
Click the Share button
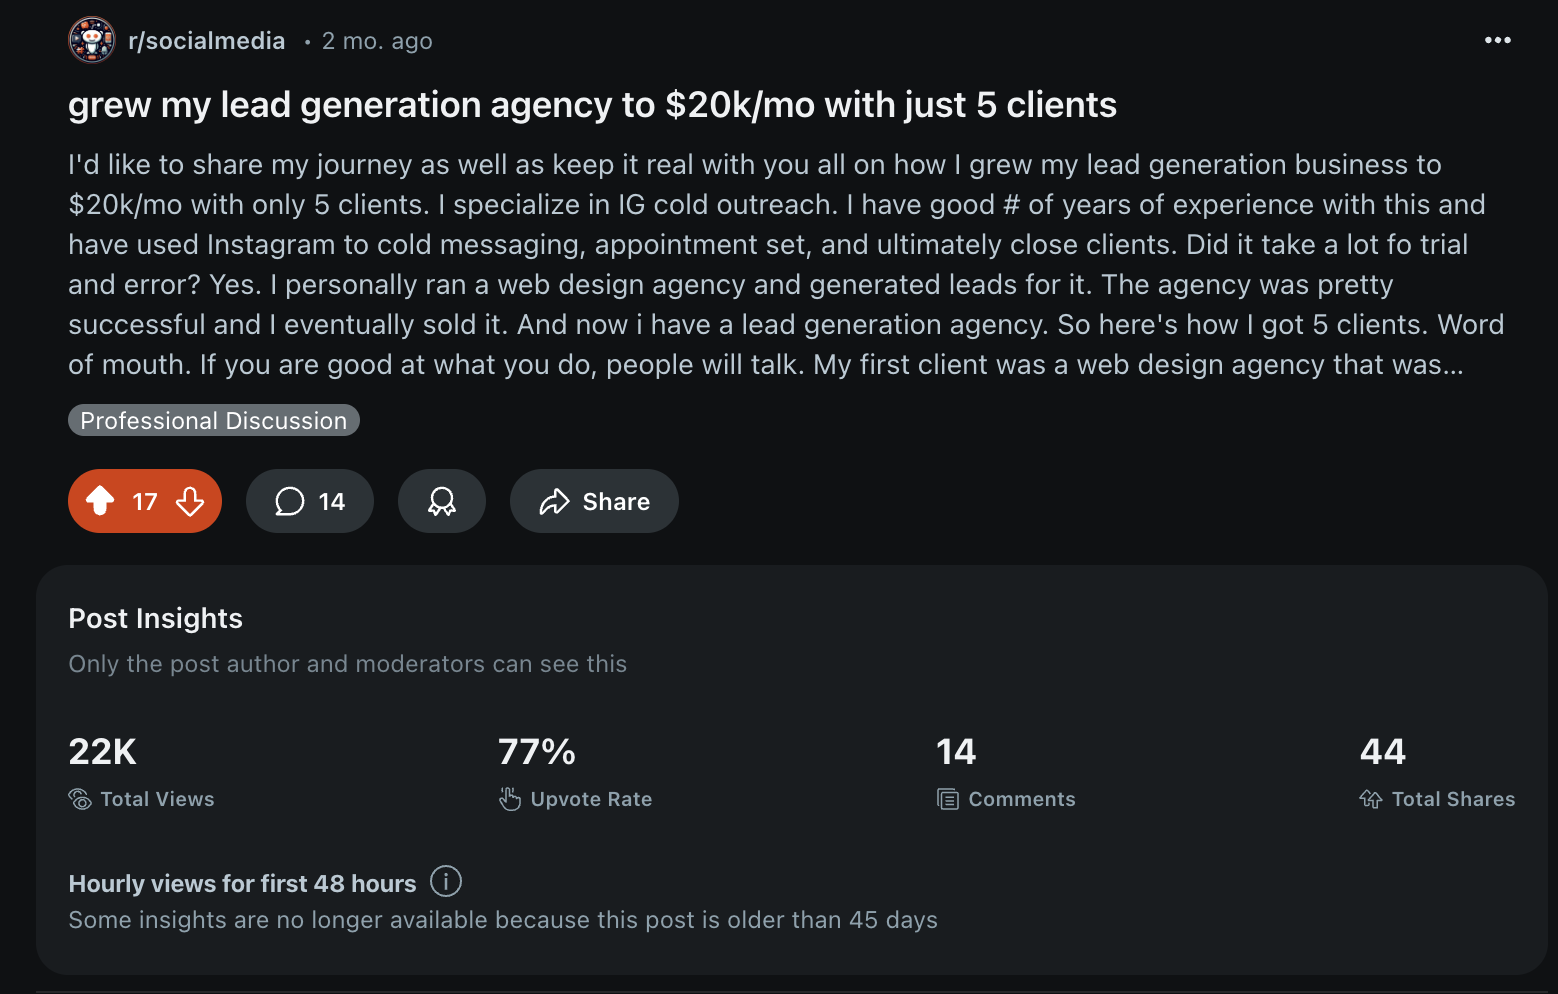click(594, 501)
